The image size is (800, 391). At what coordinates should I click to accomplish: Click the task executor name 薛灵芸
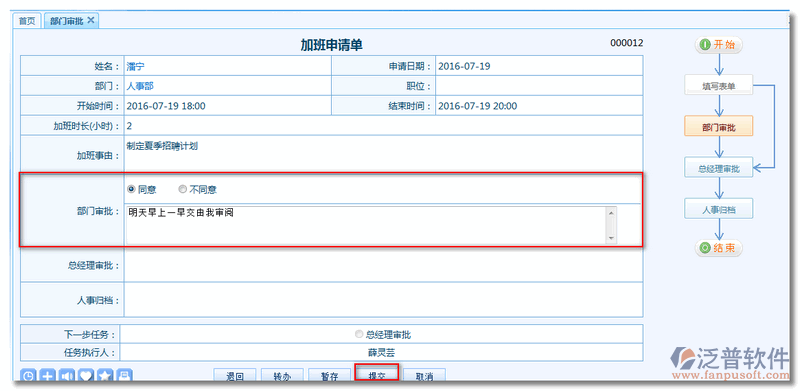click(x=382, y=353)
